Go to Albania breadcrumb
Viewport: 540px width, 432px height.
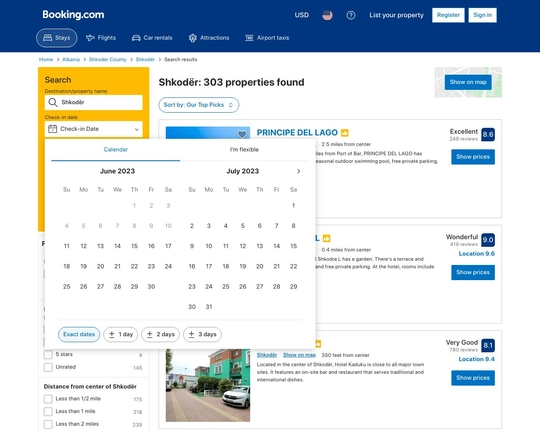[71, 60]
